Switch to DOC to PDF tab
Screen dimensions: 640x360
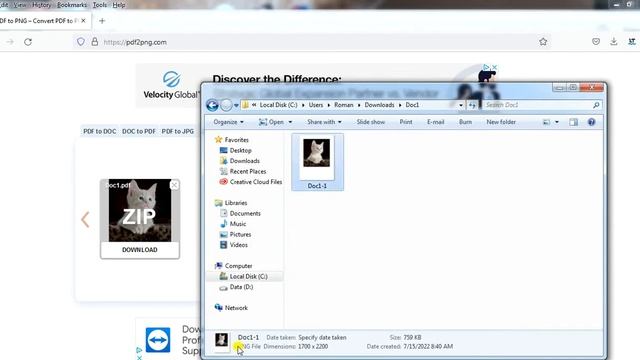[139, 131]
